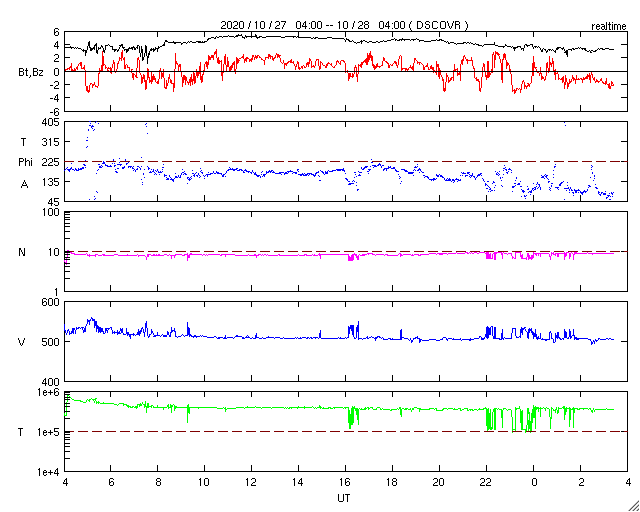Click the "405" tick value
Viewport: 640px width, 512px height.
(x=52, y=122)
